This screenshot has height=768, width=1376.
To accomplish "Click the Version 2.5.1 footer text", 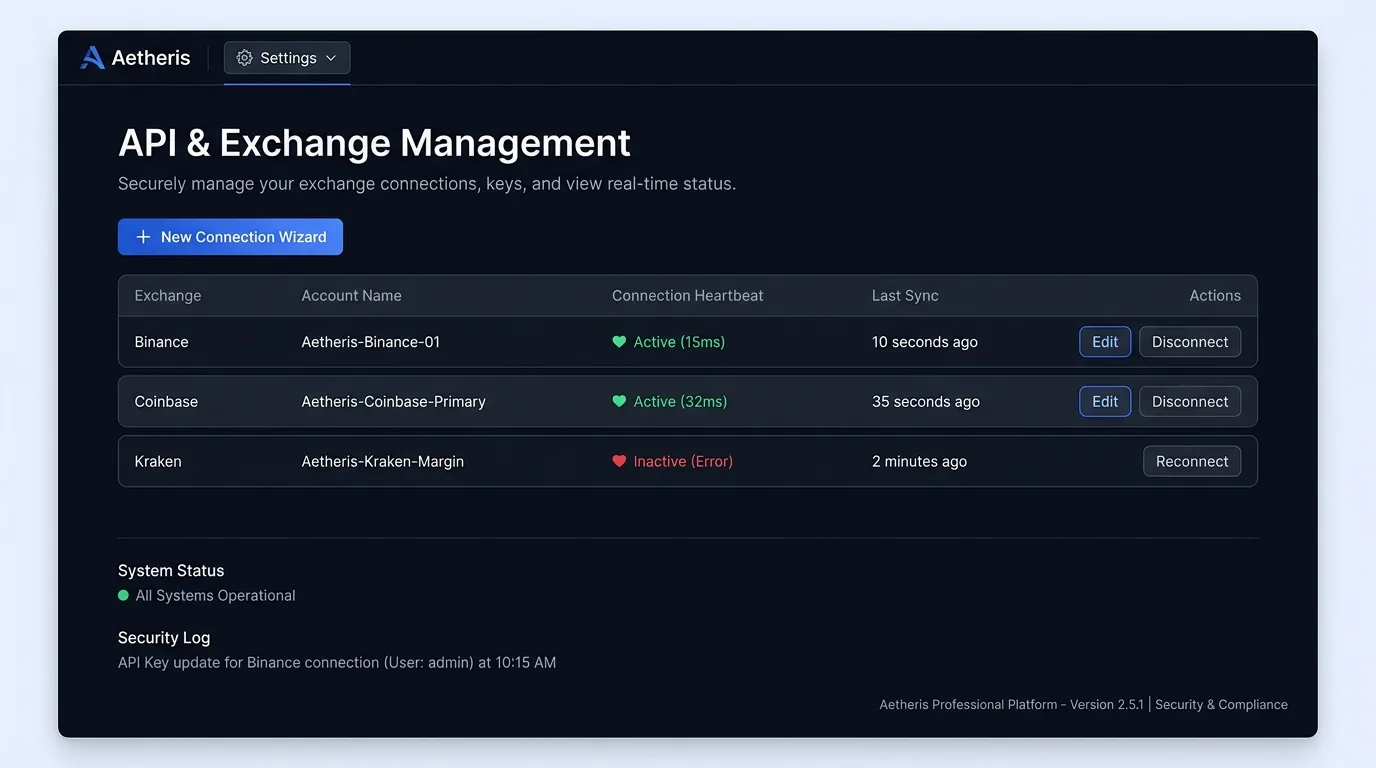I will click(x=1107, y=705).
